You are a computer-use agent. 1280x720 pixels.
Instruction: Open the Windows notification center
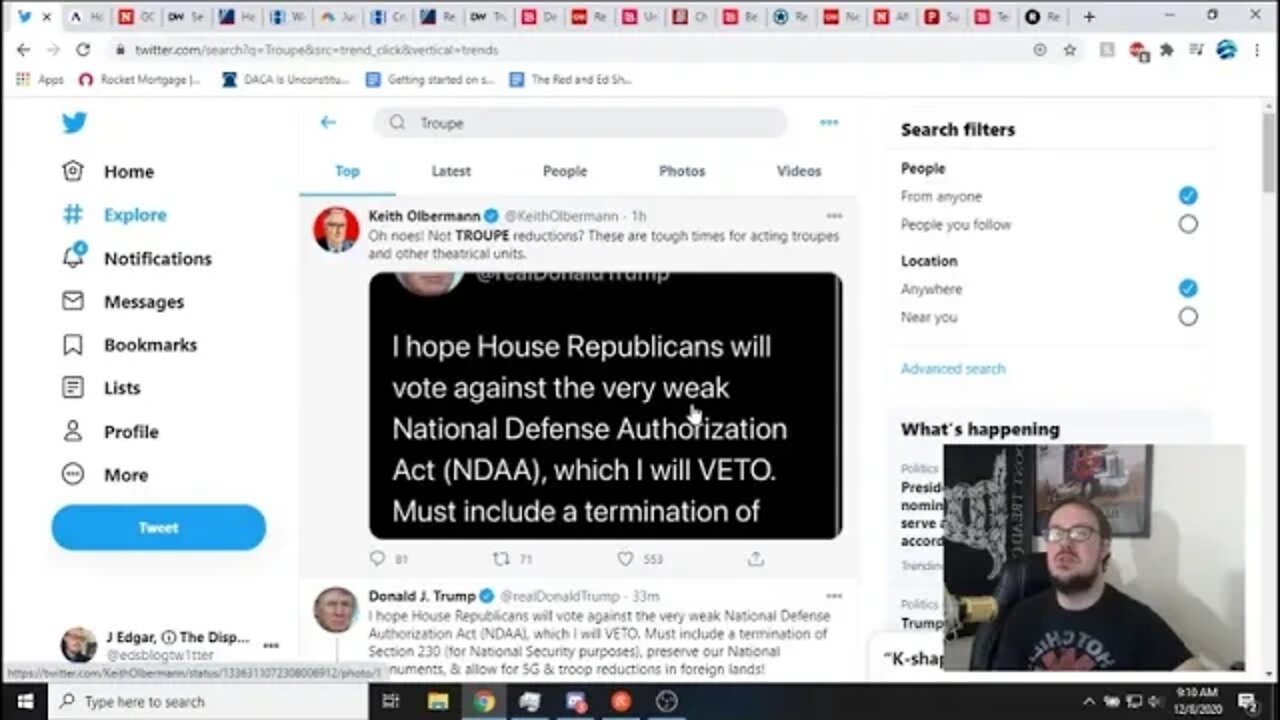[x=1247, y=701]
